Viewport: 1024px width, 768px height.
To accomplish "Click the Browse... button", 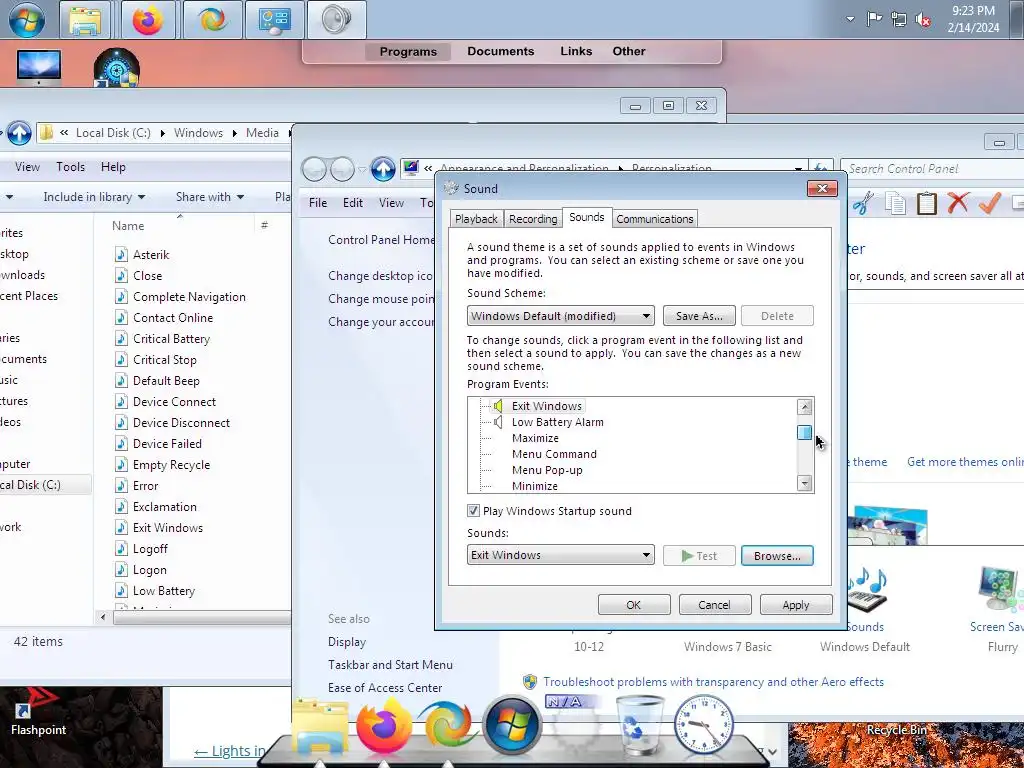I will coord(777,556).
